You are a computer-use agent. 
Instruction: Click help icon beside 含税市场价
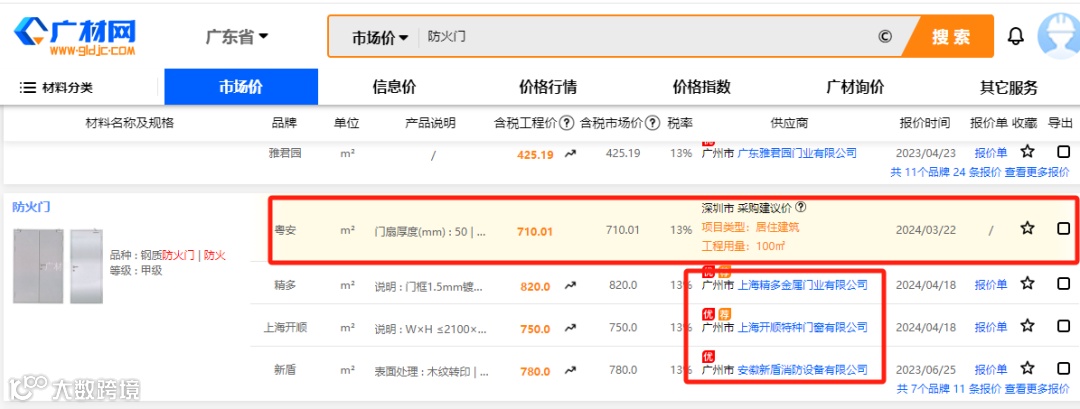tap(652, 123)
